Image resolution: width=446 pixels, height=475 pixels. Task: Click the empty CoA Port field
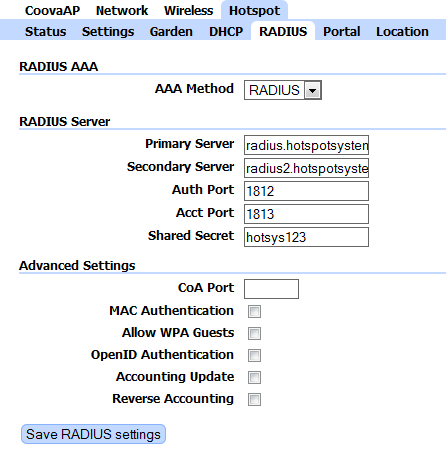coord(271,289)
